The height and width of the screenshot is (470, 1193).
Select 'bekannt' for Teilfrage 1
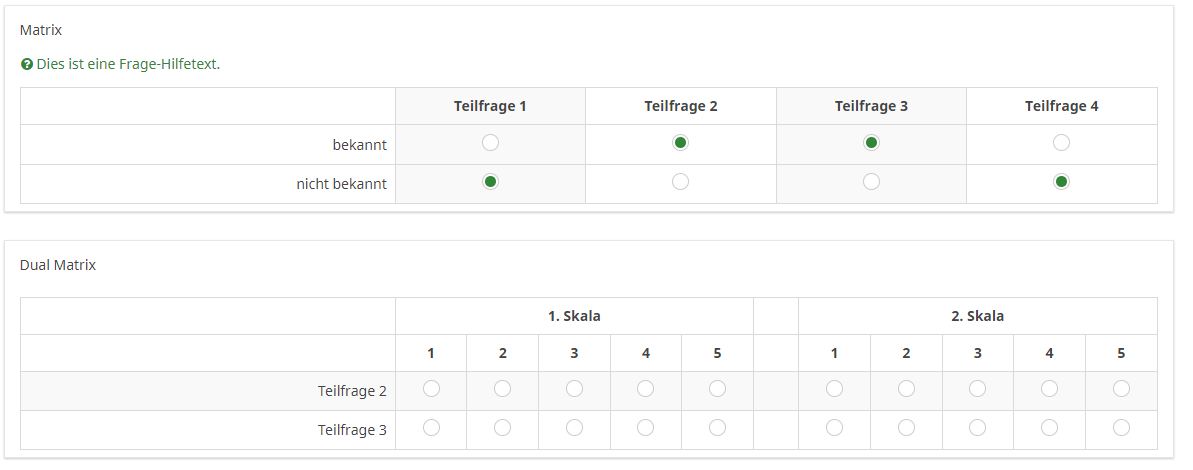click(490, 143)
